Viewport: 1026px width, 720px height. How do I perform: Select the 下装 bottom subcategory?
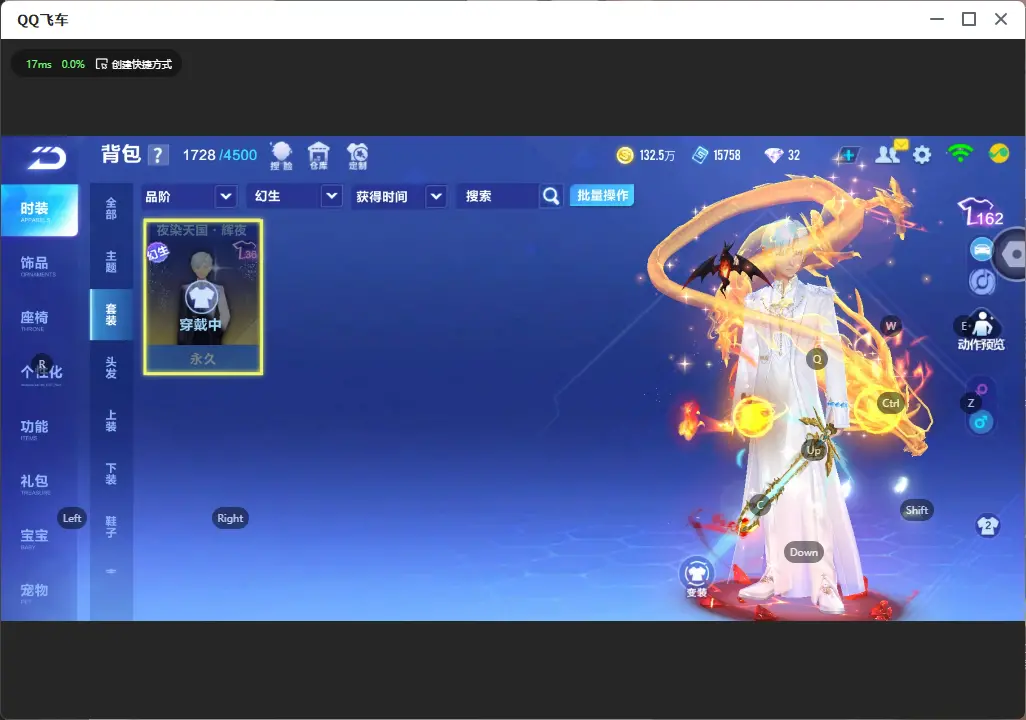[111, 474]
